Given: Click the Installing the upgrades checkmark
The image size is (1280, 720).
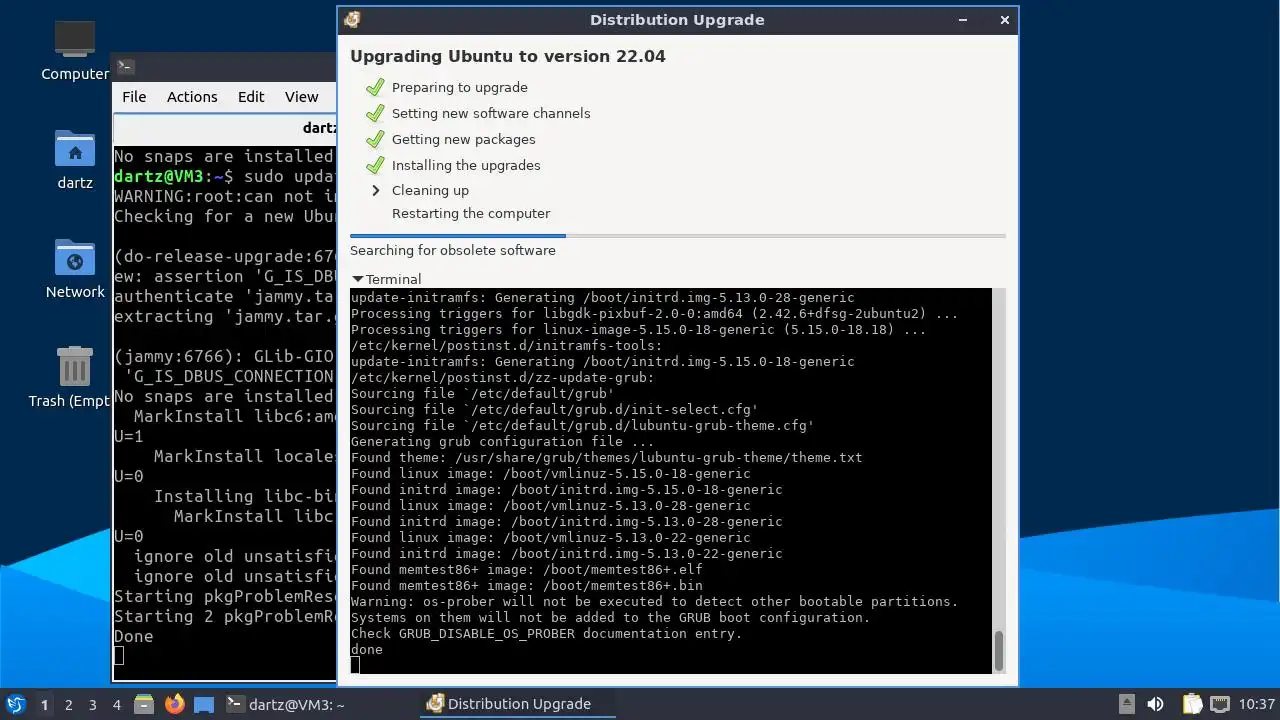Looking at the screenshot, I should click(376, 165).
